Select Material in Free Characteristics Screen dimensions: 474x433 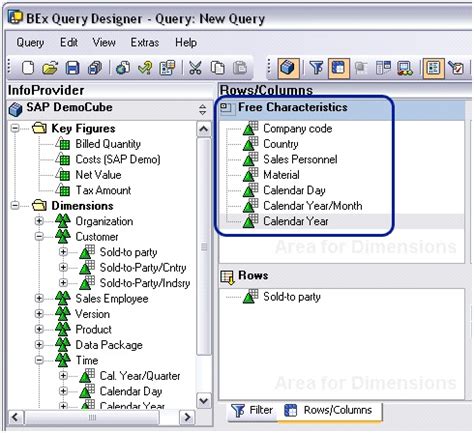tap(281, 175)
